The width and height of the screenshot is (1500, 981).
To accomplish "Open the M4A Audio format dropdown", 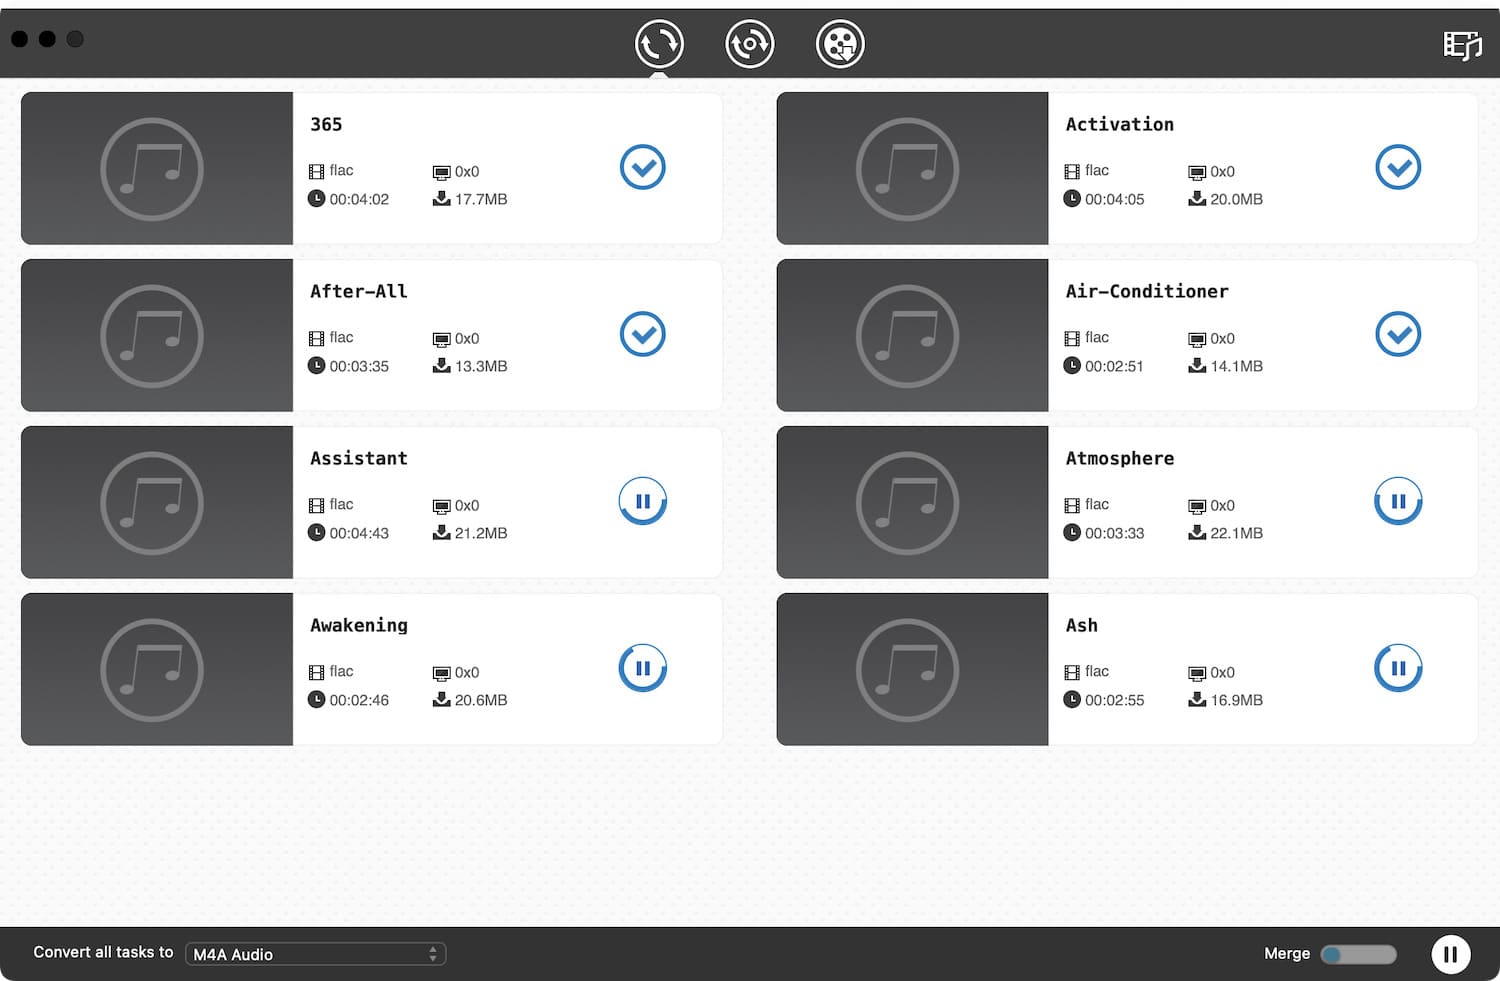I will tap(315, 954).
